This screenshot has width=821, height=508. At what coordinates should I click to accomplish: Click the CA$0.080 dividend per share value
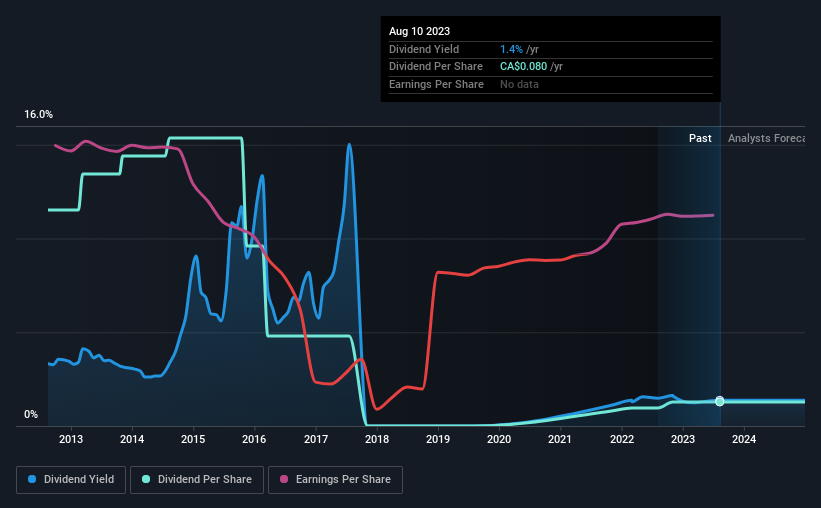coord(523,67)
